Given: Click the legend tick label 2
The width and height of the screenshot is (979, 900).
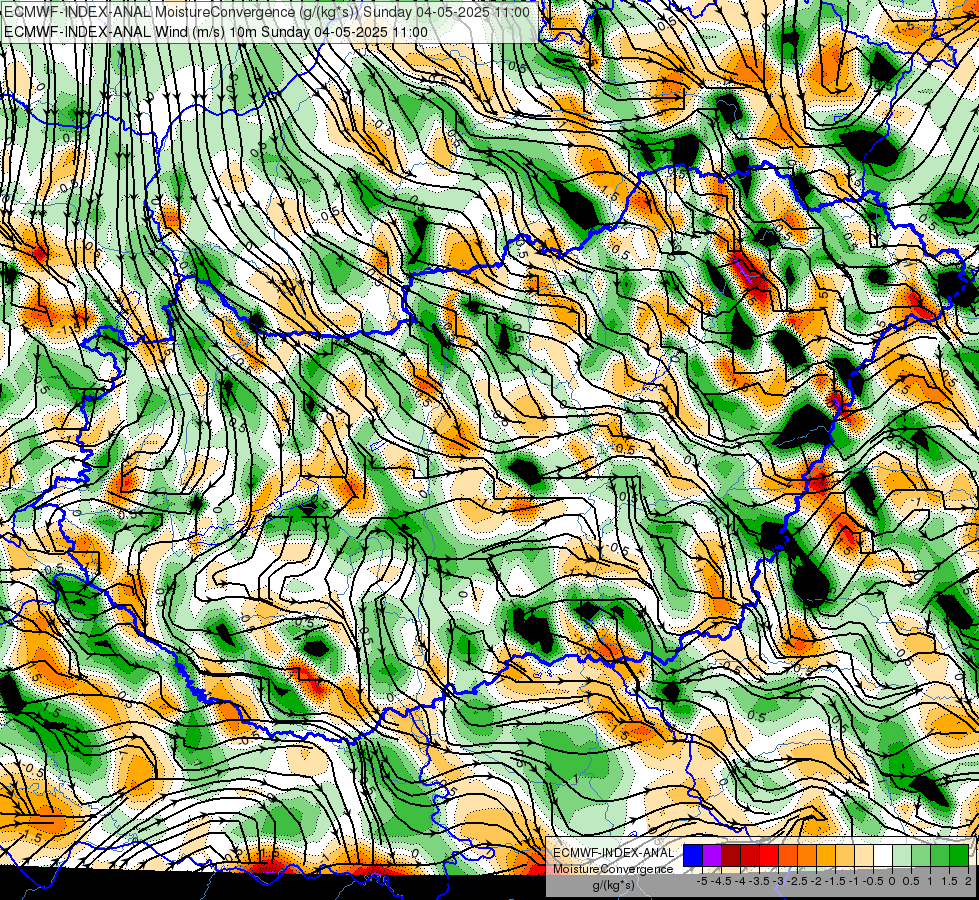Looking at the screenshot, I should [x=968, y=881].
